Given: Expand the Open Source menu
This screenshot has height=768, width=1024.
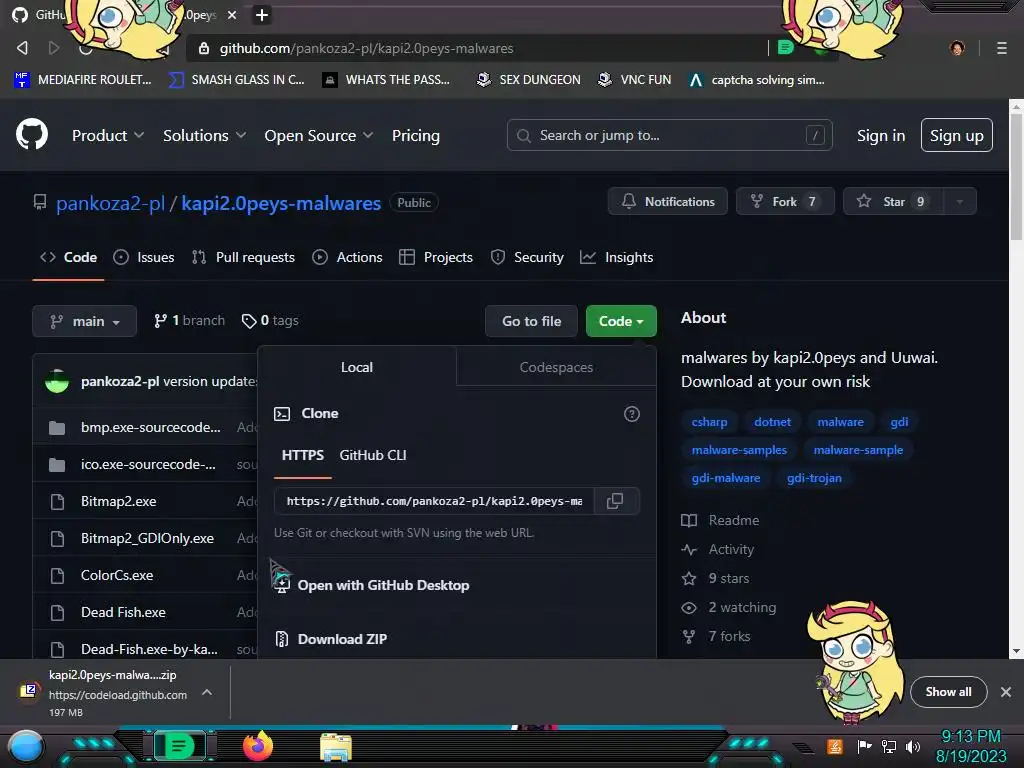Looking at the screenshot, I should 319,135.
